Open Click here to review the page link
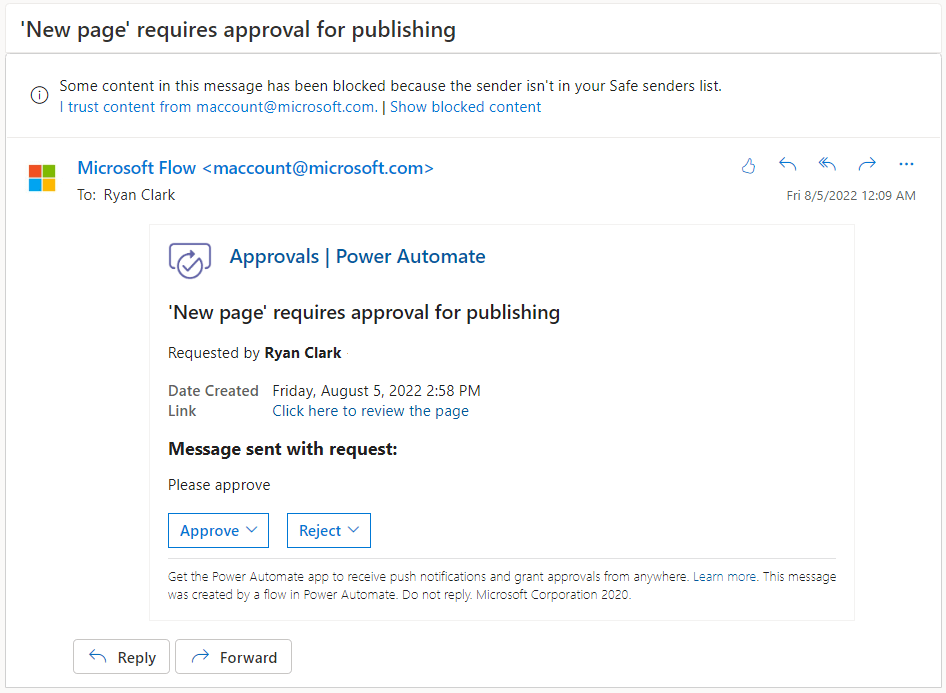 370,411
